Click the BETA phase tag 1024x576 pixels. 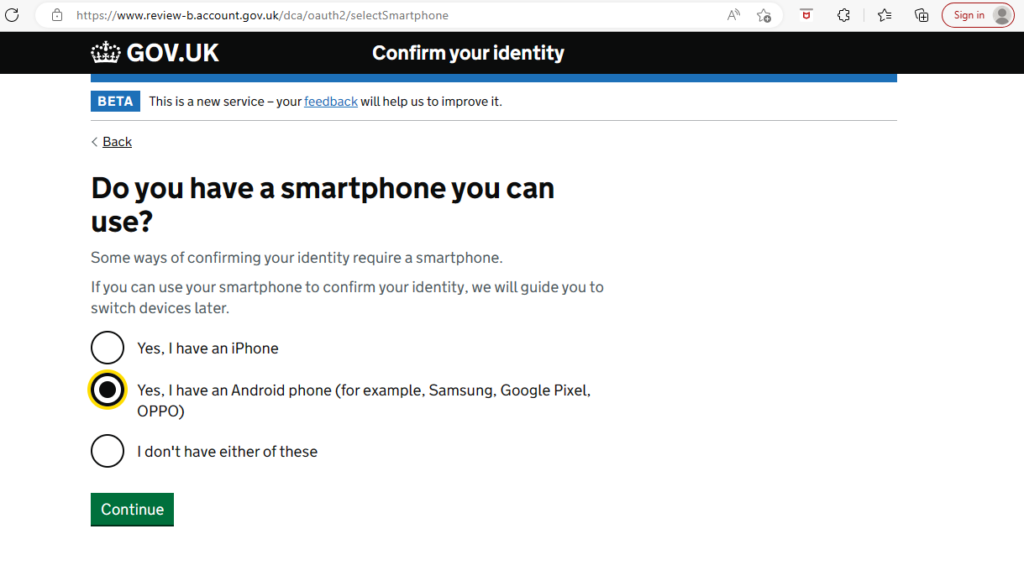pyautogui.click(x=115, y=101)
